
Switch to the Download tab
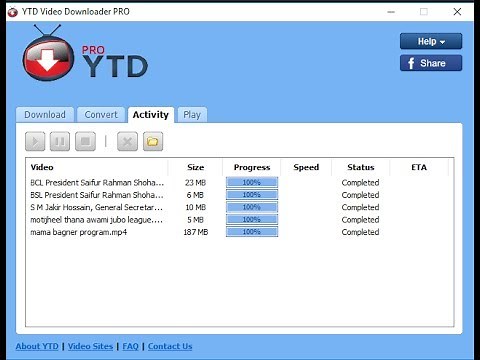point(45,115)
